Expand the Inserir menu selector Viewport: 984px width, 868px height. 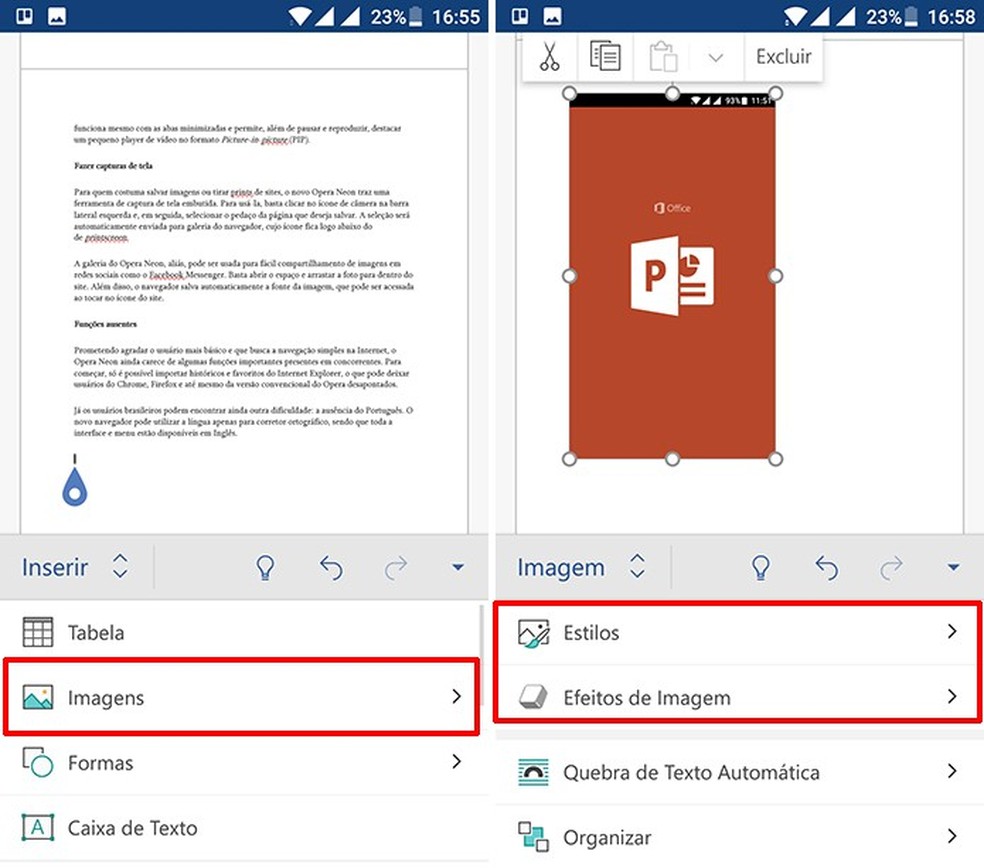click(x=77, y=567)
